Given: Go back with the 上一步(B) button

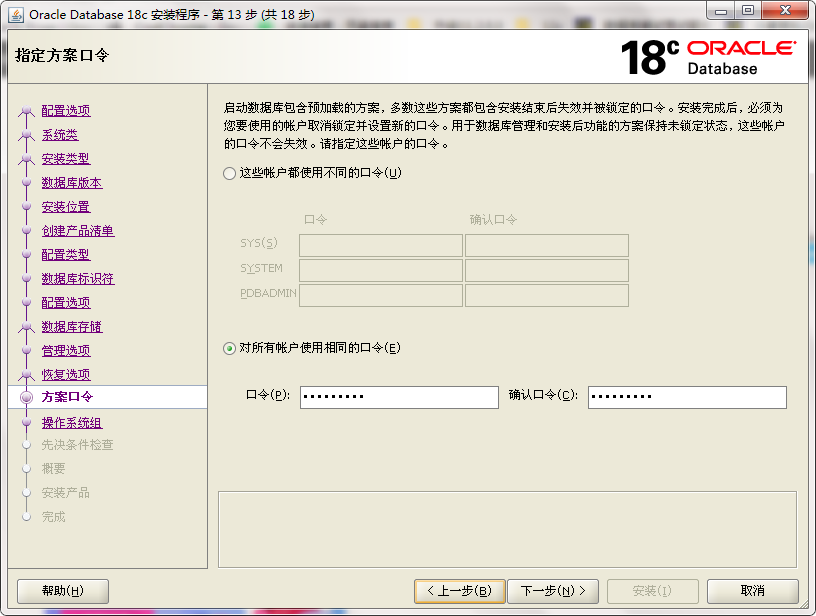Looking at the screenshot, I should pos(460,591).
